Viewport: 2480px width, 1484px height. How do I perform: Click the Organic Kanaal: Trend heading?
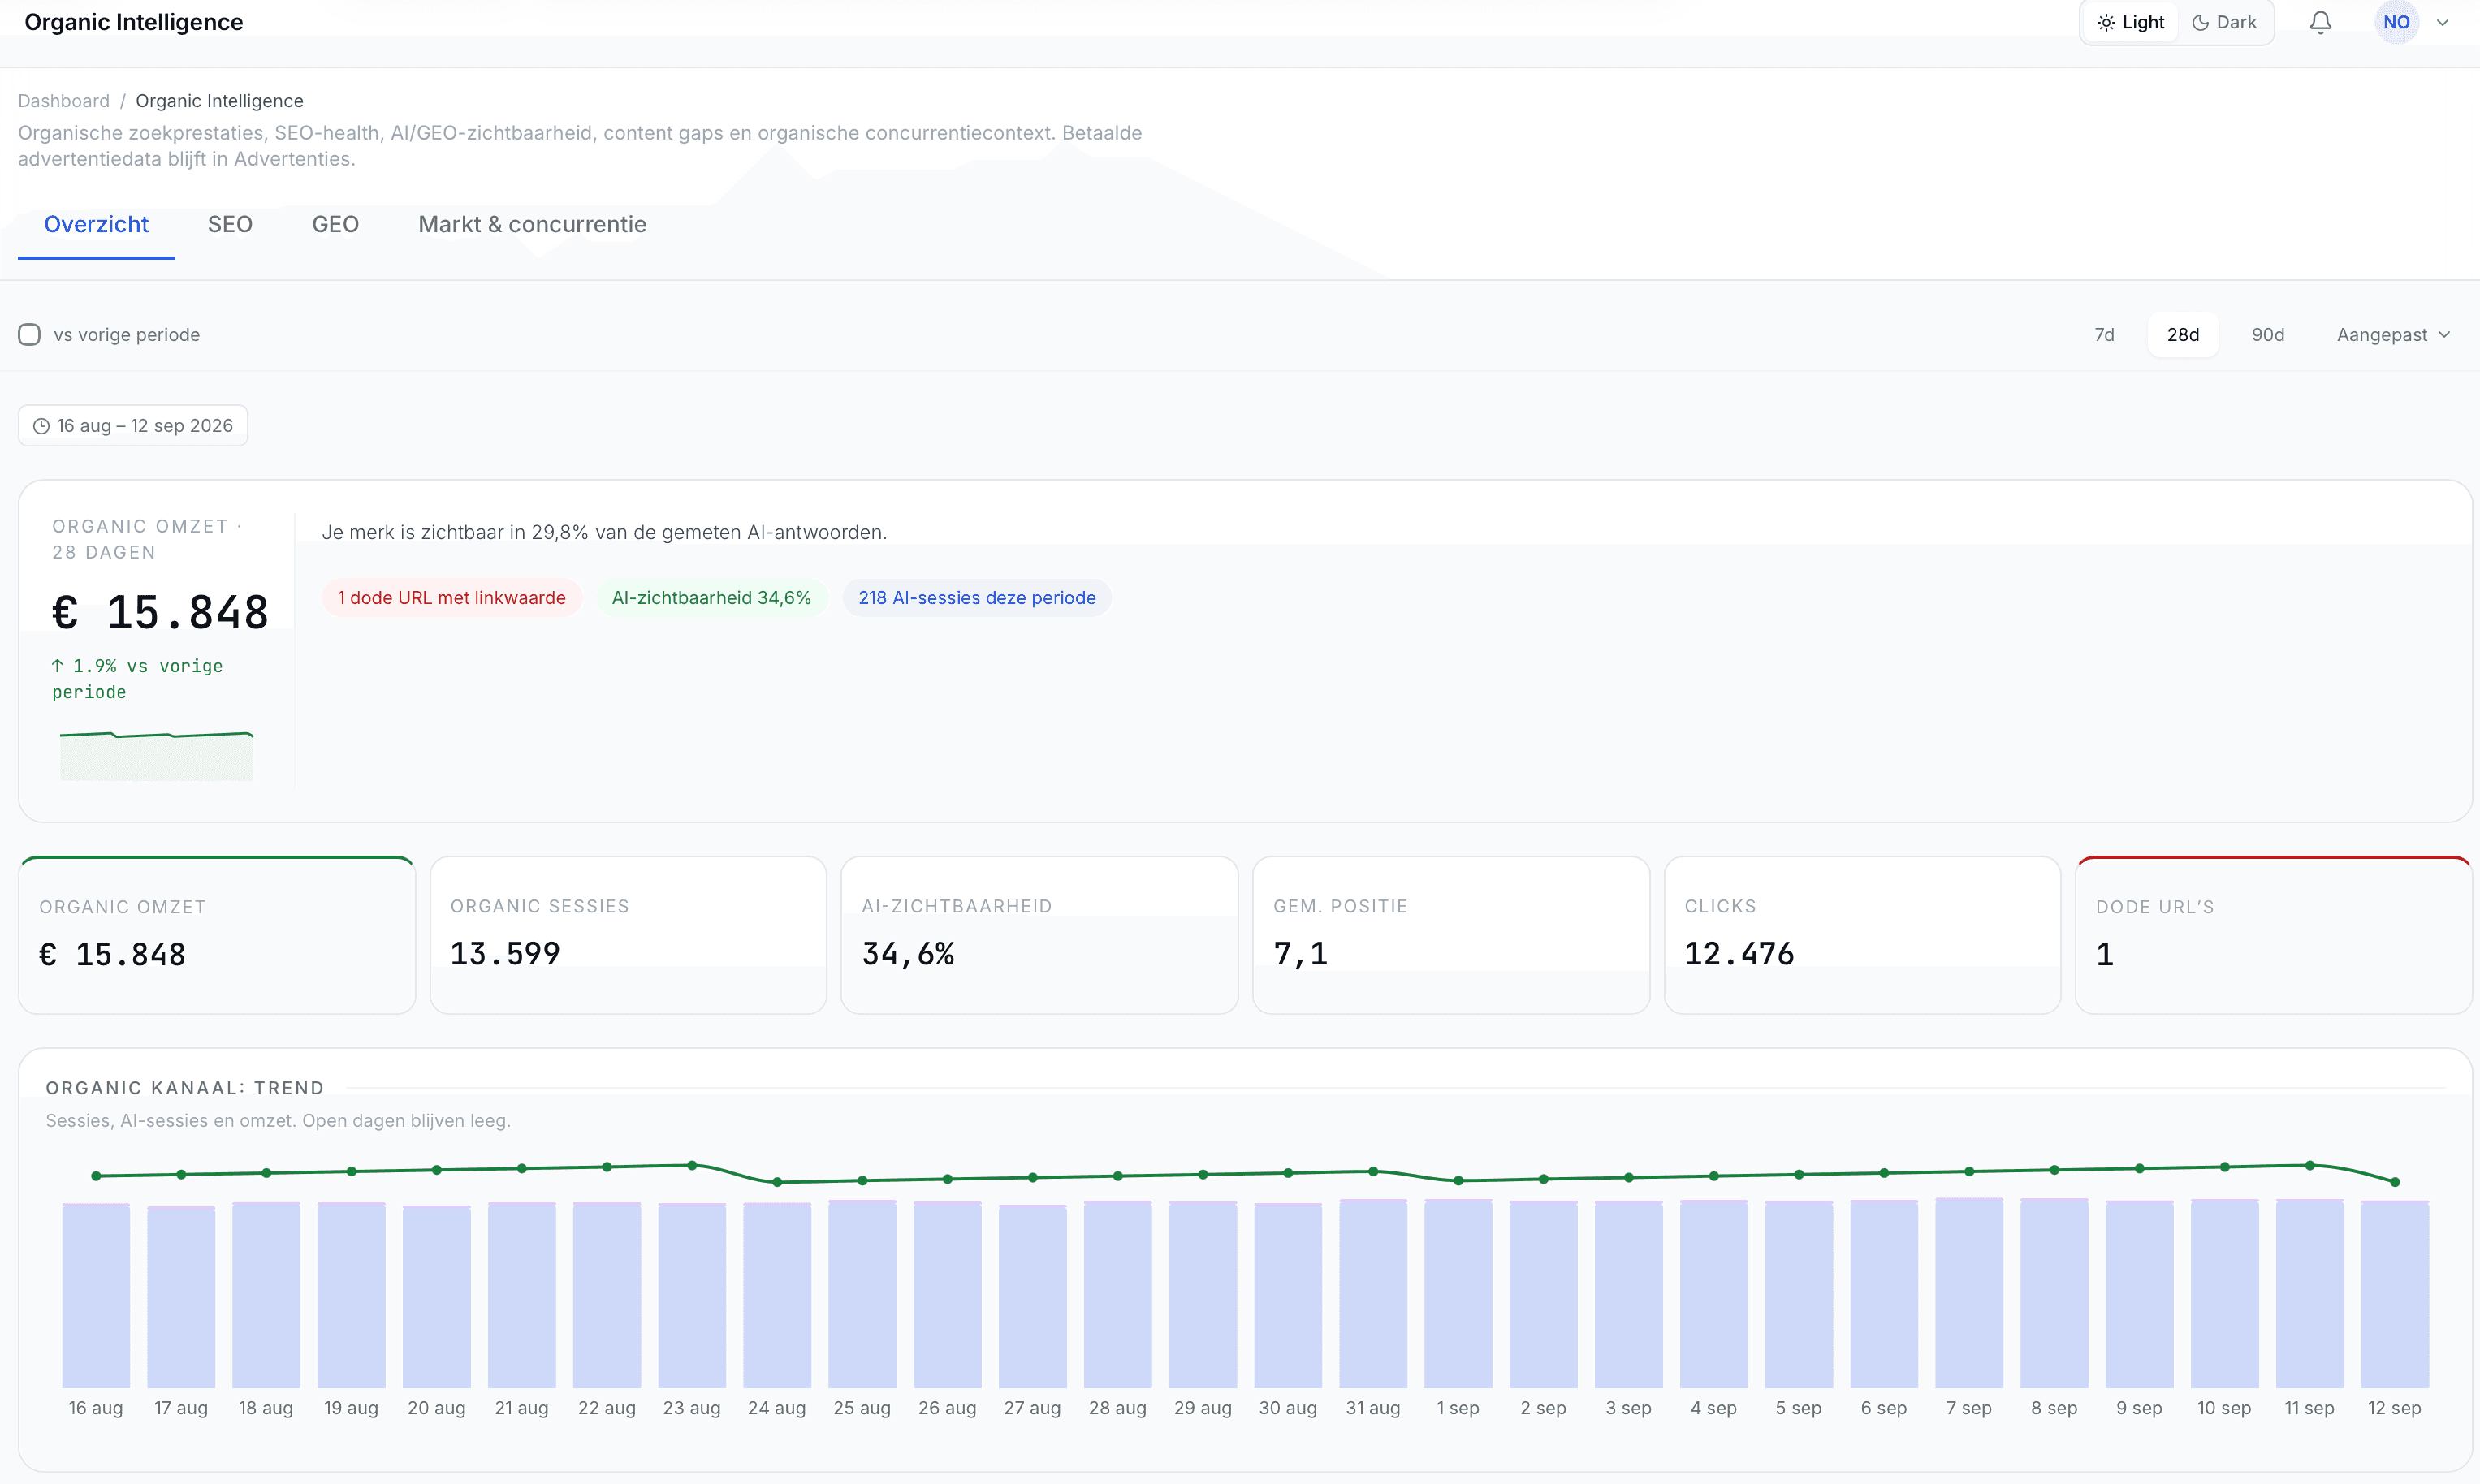(x=185, y=1088)
